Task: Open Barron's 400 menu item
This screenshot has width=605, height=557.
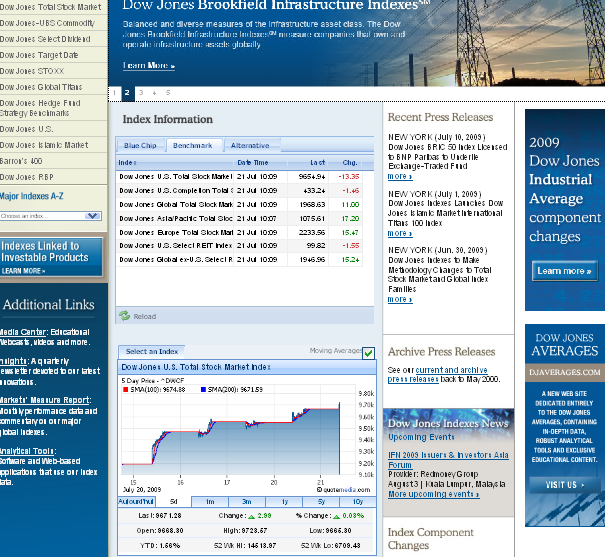Action: (21, 161)
